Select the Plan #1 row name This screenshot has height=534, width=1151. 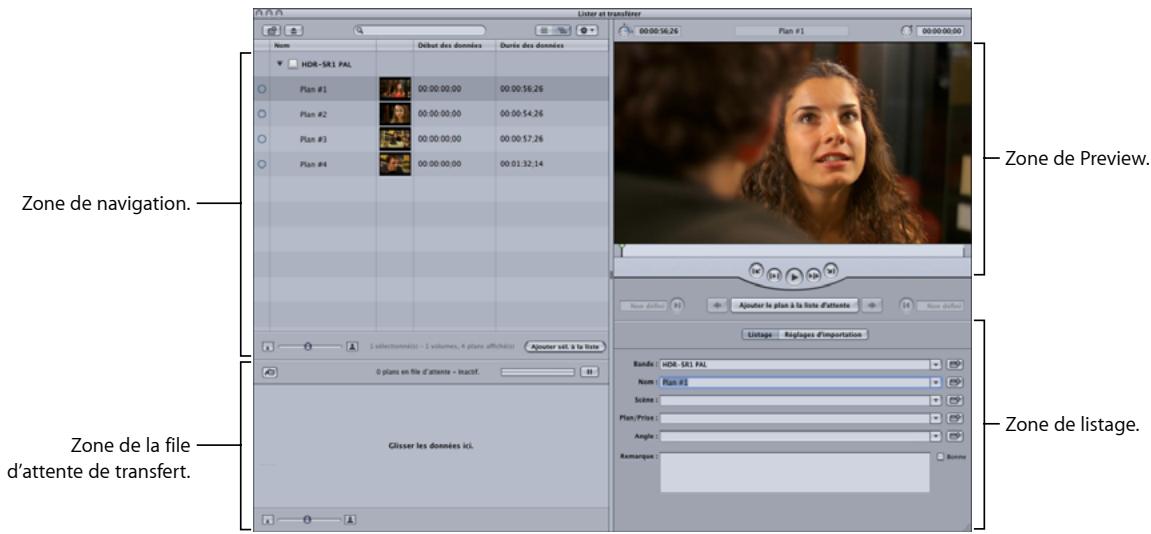click(x=313, y=90)
